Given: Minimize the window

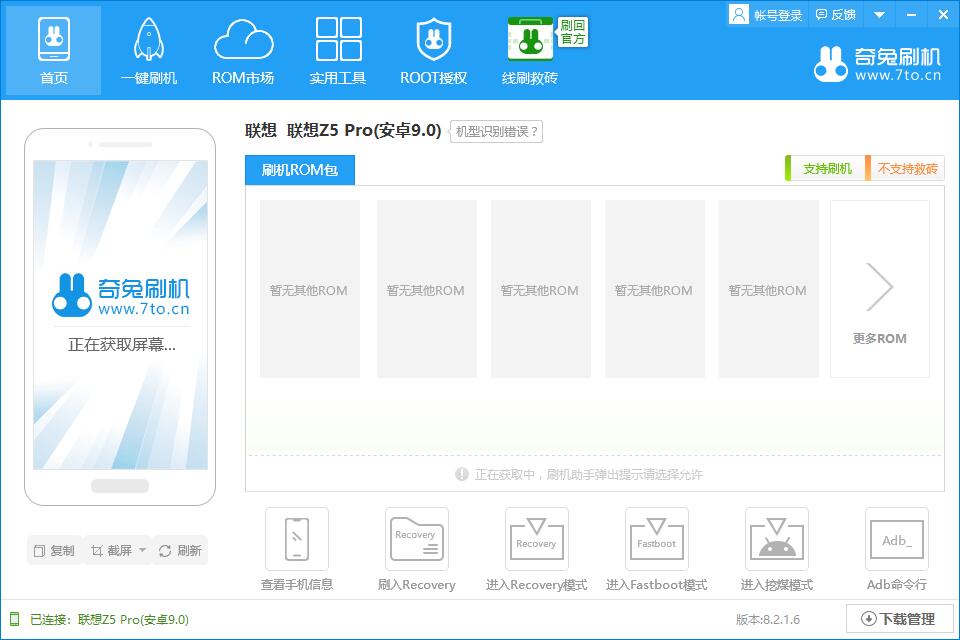Looking at the screenshot, I should click(x=912, y=15).
